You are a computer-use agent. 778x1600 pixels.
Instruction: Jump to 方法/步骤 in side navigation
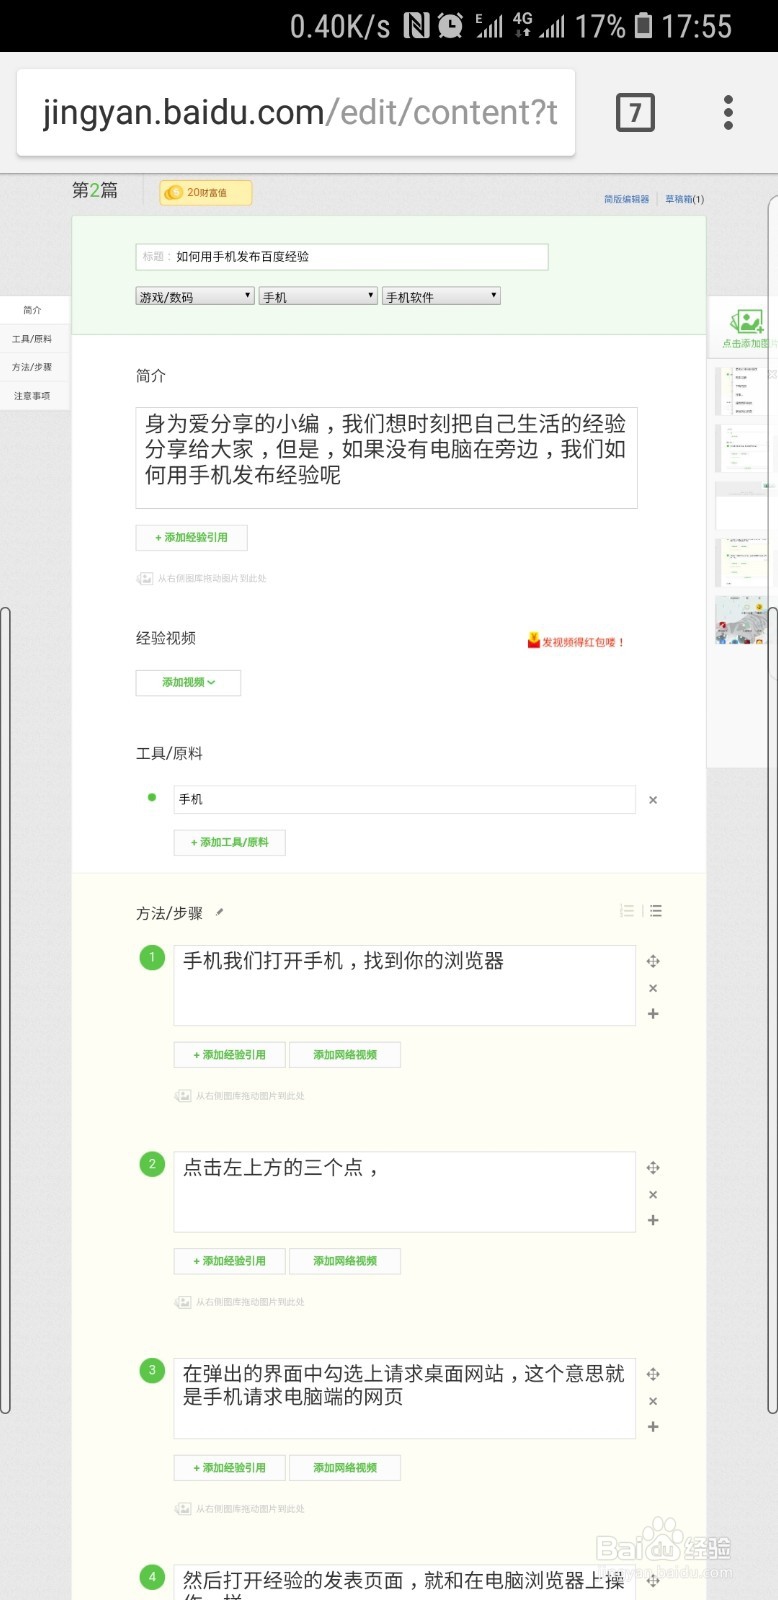(x=33, y=367)
